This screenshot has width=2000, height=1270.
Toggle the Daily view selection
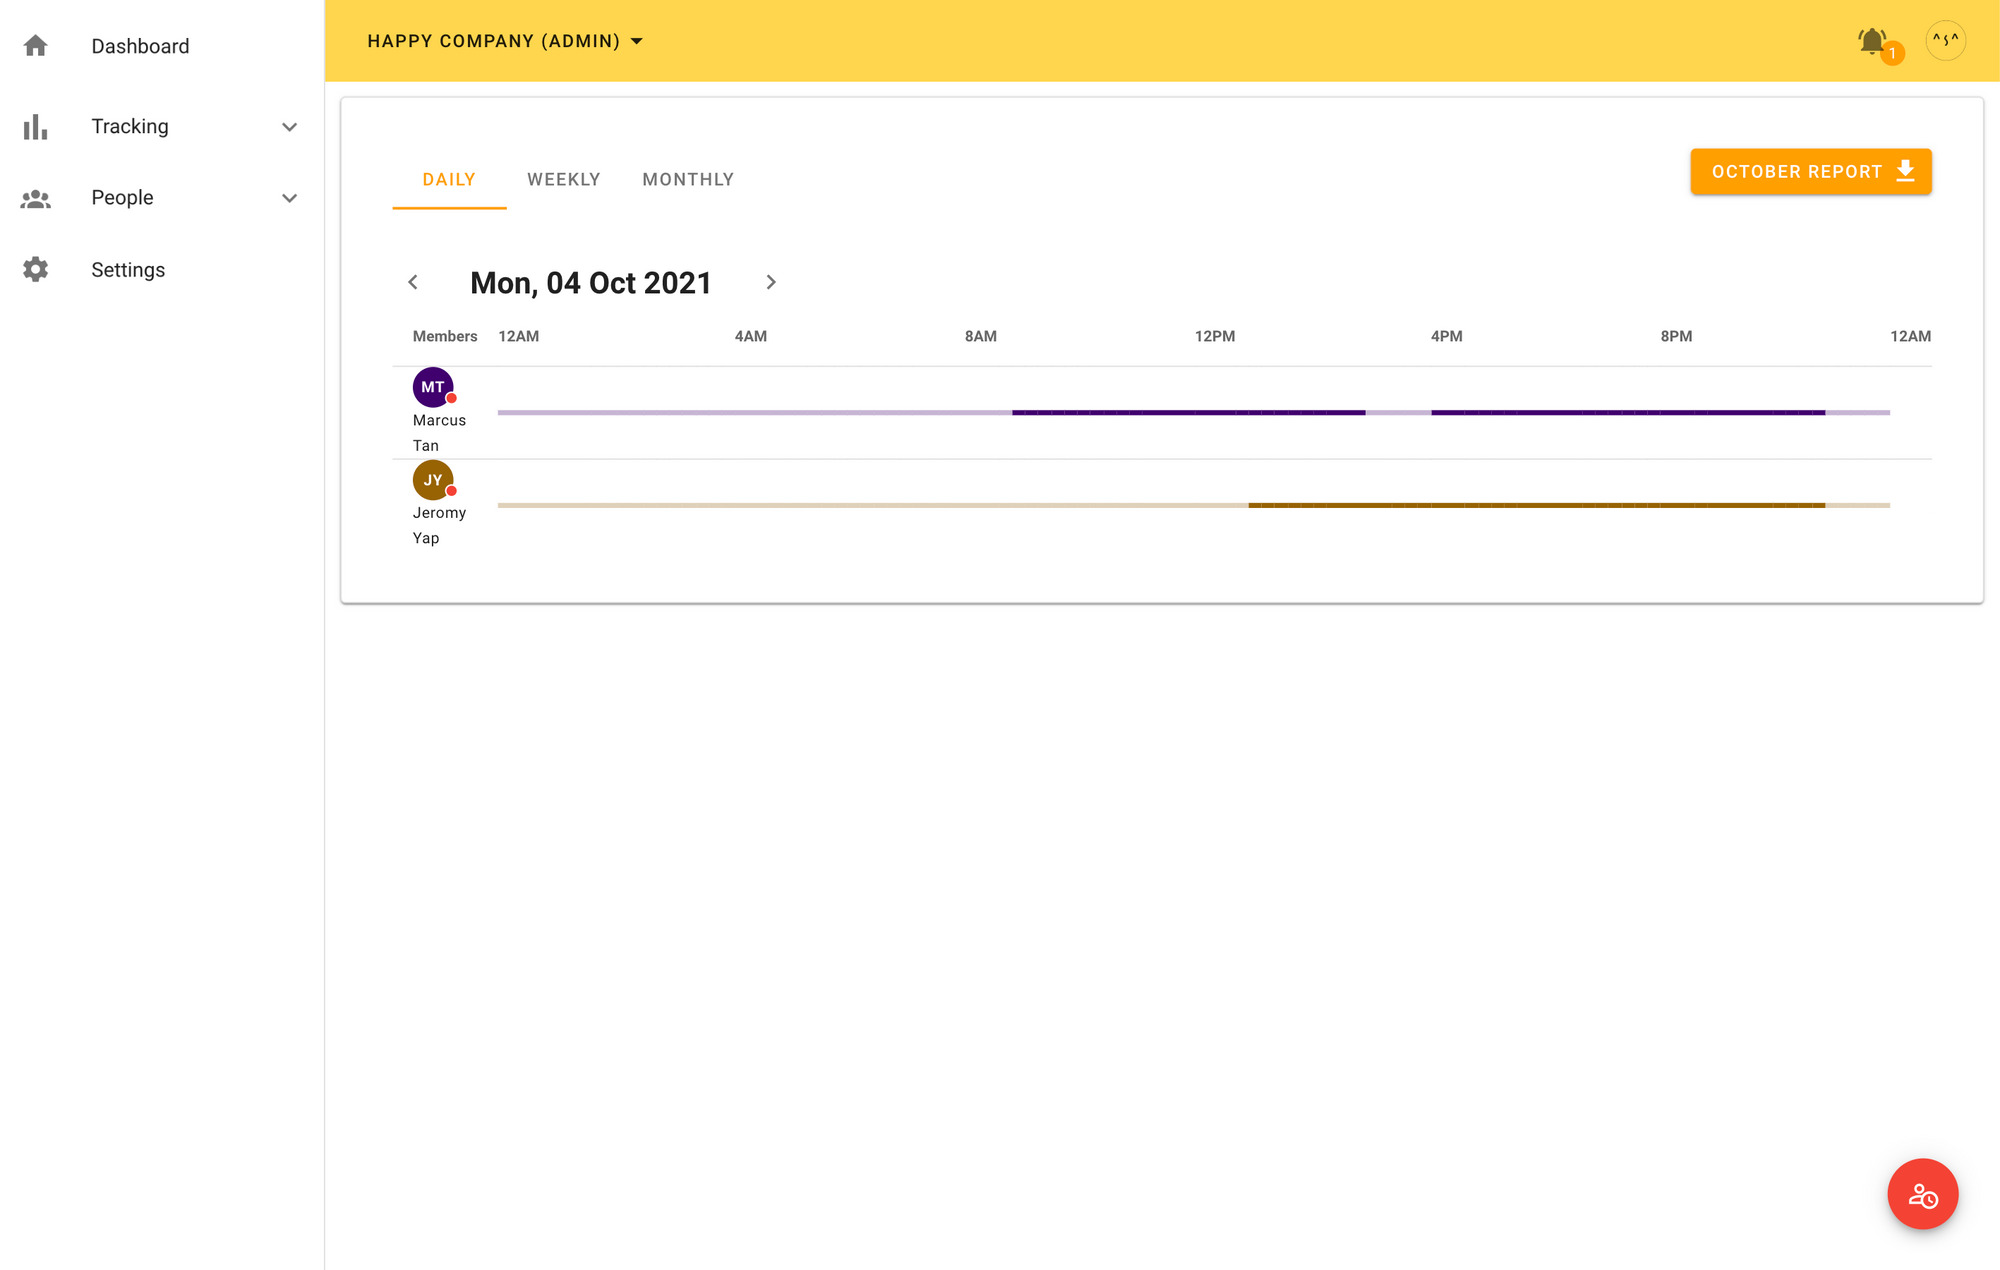click(x=449, y=179)
